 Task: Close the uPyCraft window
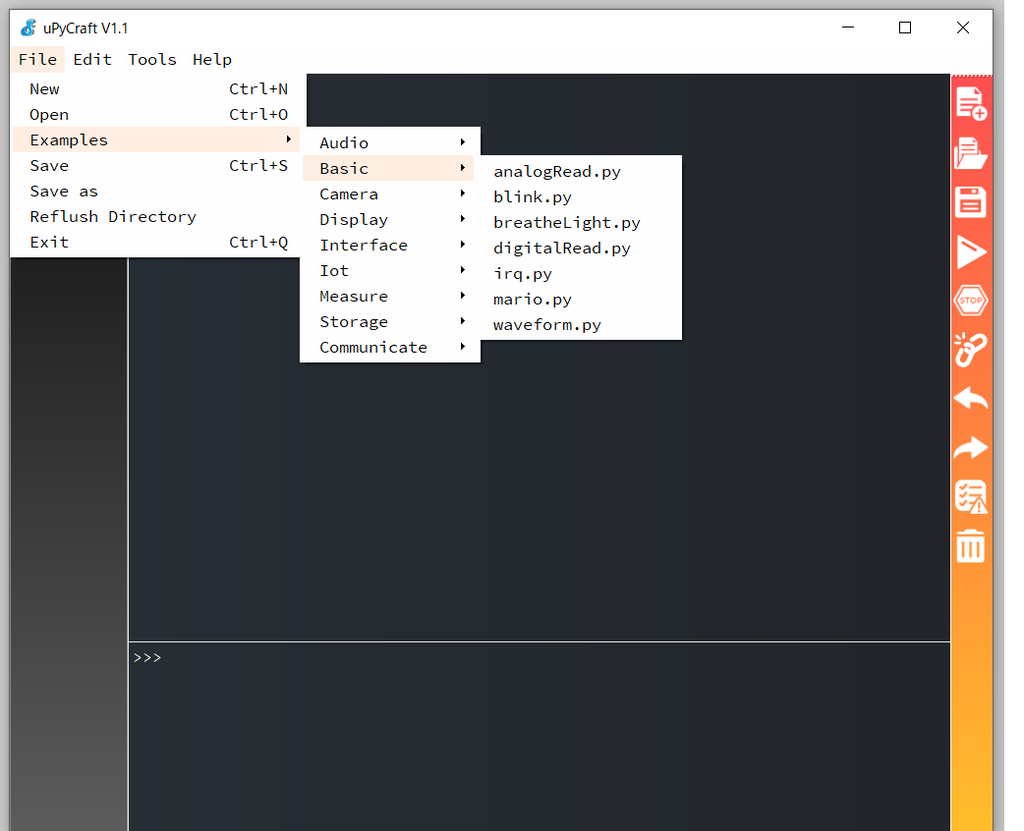(963, 27)
